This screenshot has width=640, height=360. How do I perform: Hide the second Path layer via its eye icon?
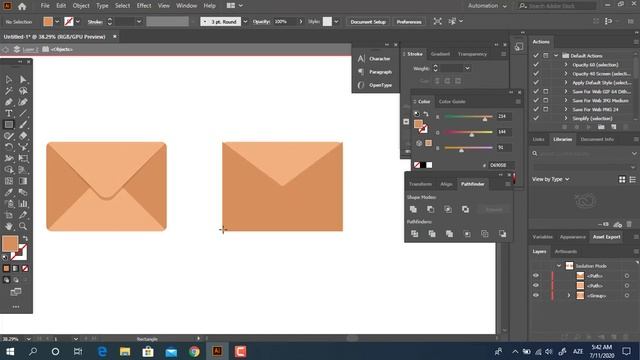point(536,286)
